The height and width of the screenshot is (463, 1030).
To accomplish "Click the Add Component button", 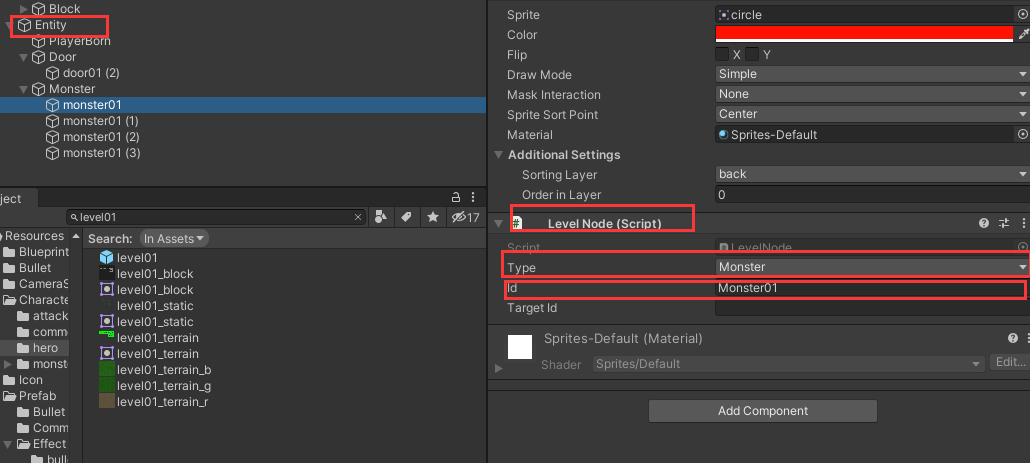I will 762,411.
